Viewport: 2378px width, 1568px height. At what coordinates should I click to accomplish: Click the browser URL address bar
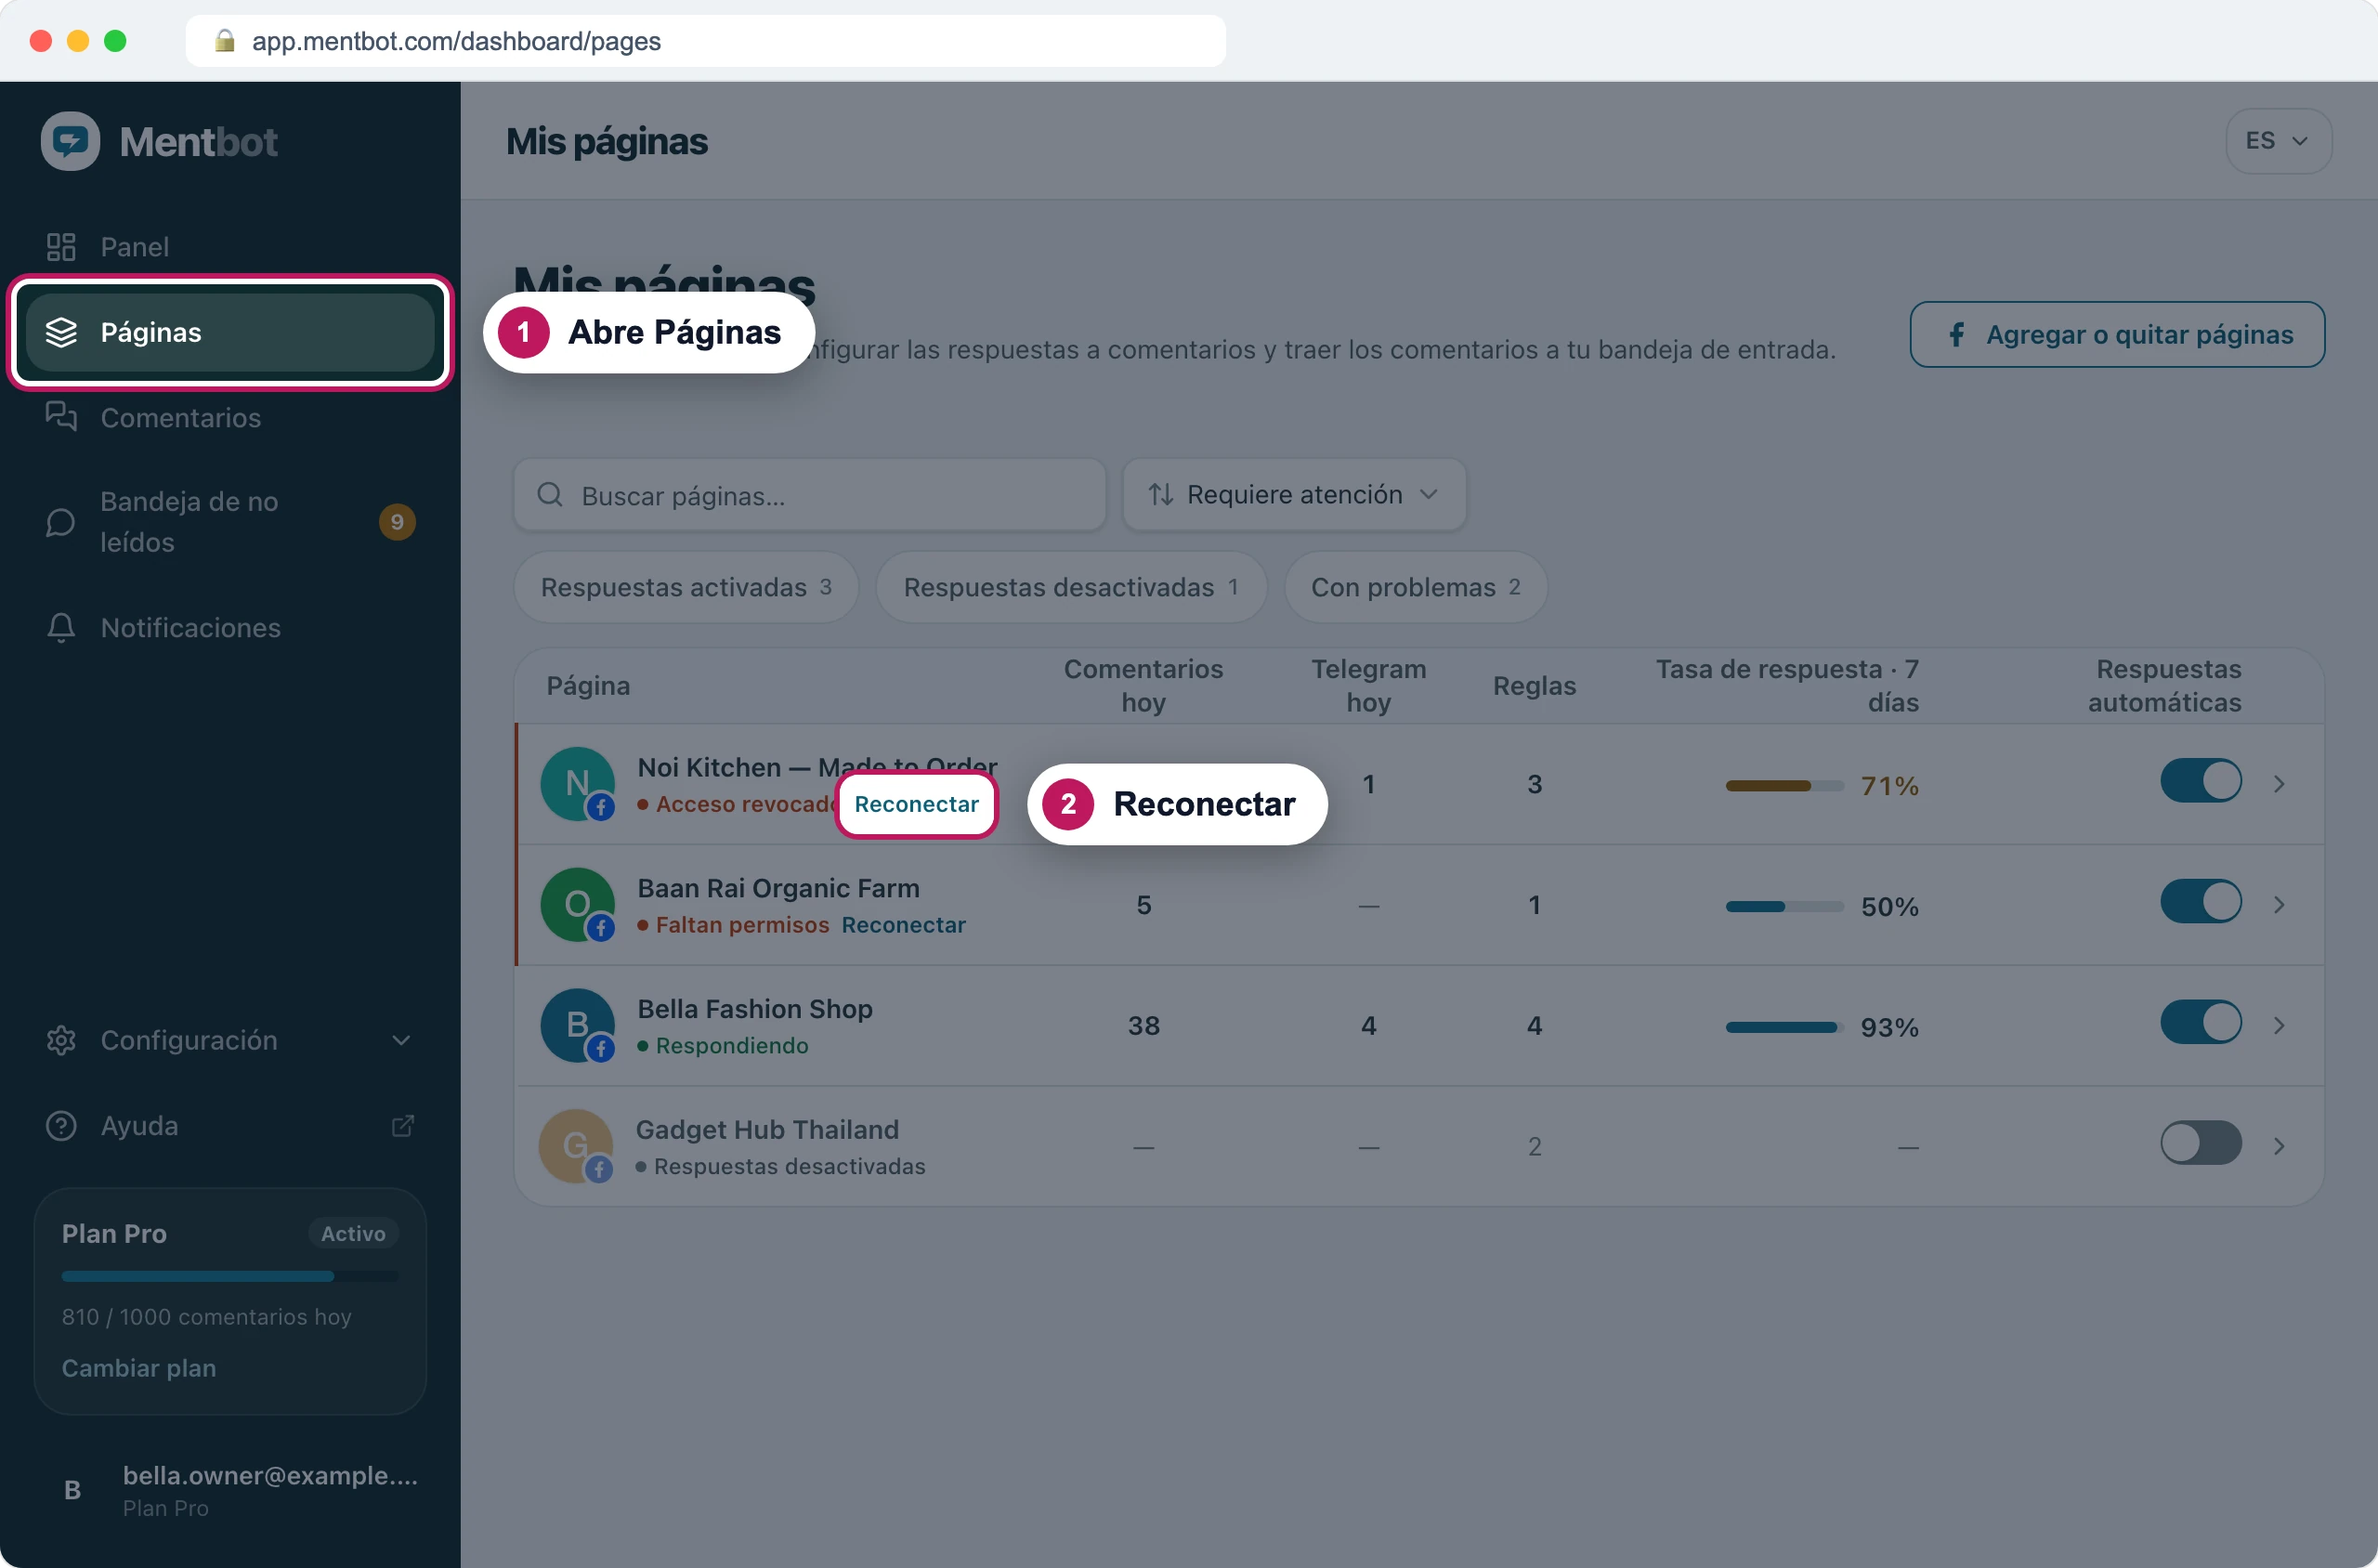click(706, 41)
